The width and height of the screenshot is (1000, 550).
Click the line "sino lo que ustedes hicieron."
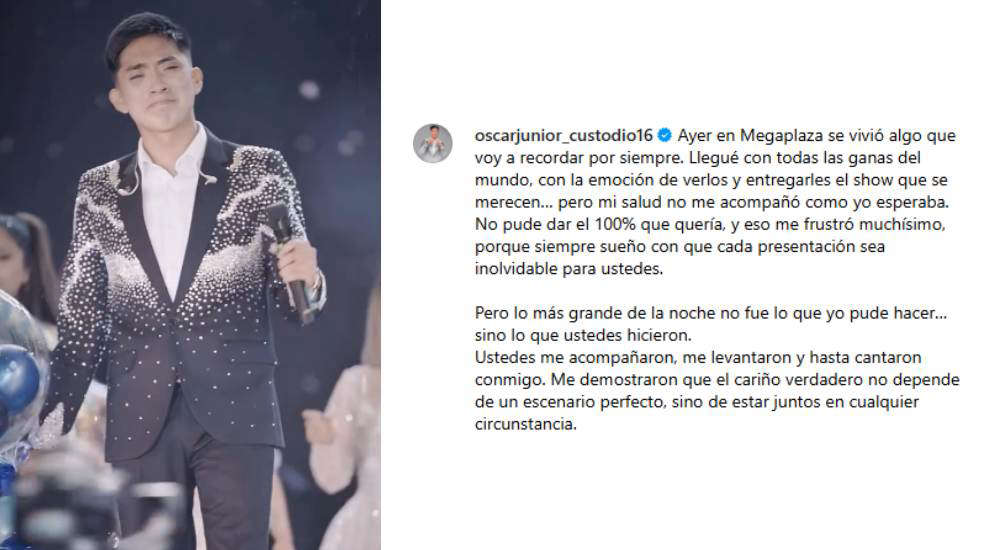pyautogui.click(x=583, y=335)
